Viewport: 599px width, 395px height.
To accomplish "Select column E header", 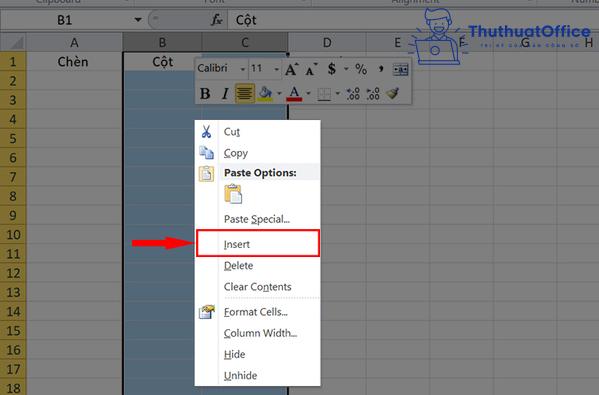I will click(397, 42).
